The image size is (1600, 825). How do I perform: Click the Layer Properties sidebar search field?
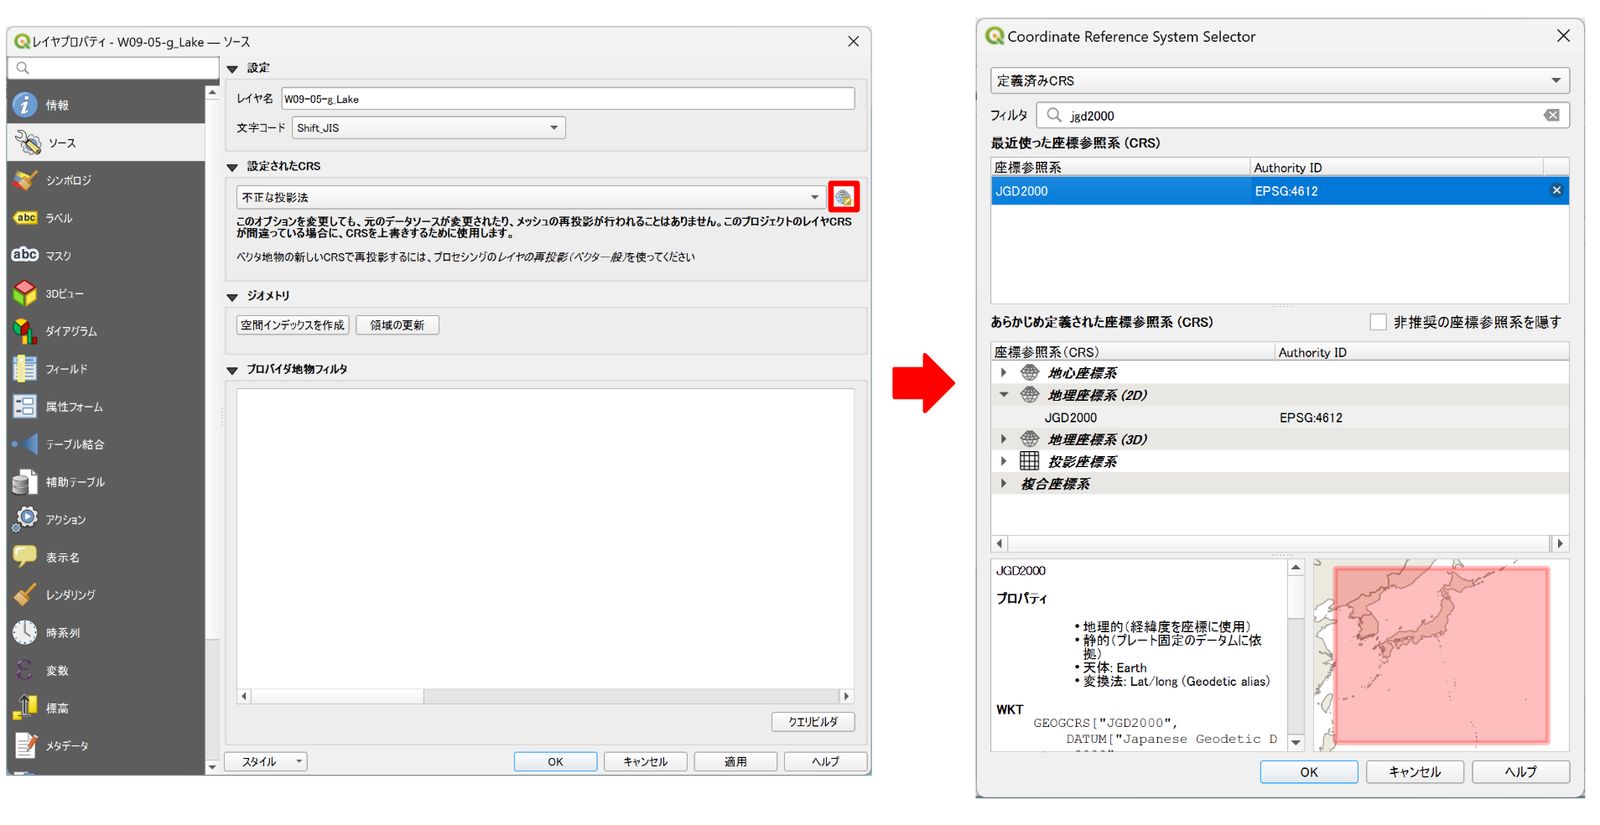[113, 68]
